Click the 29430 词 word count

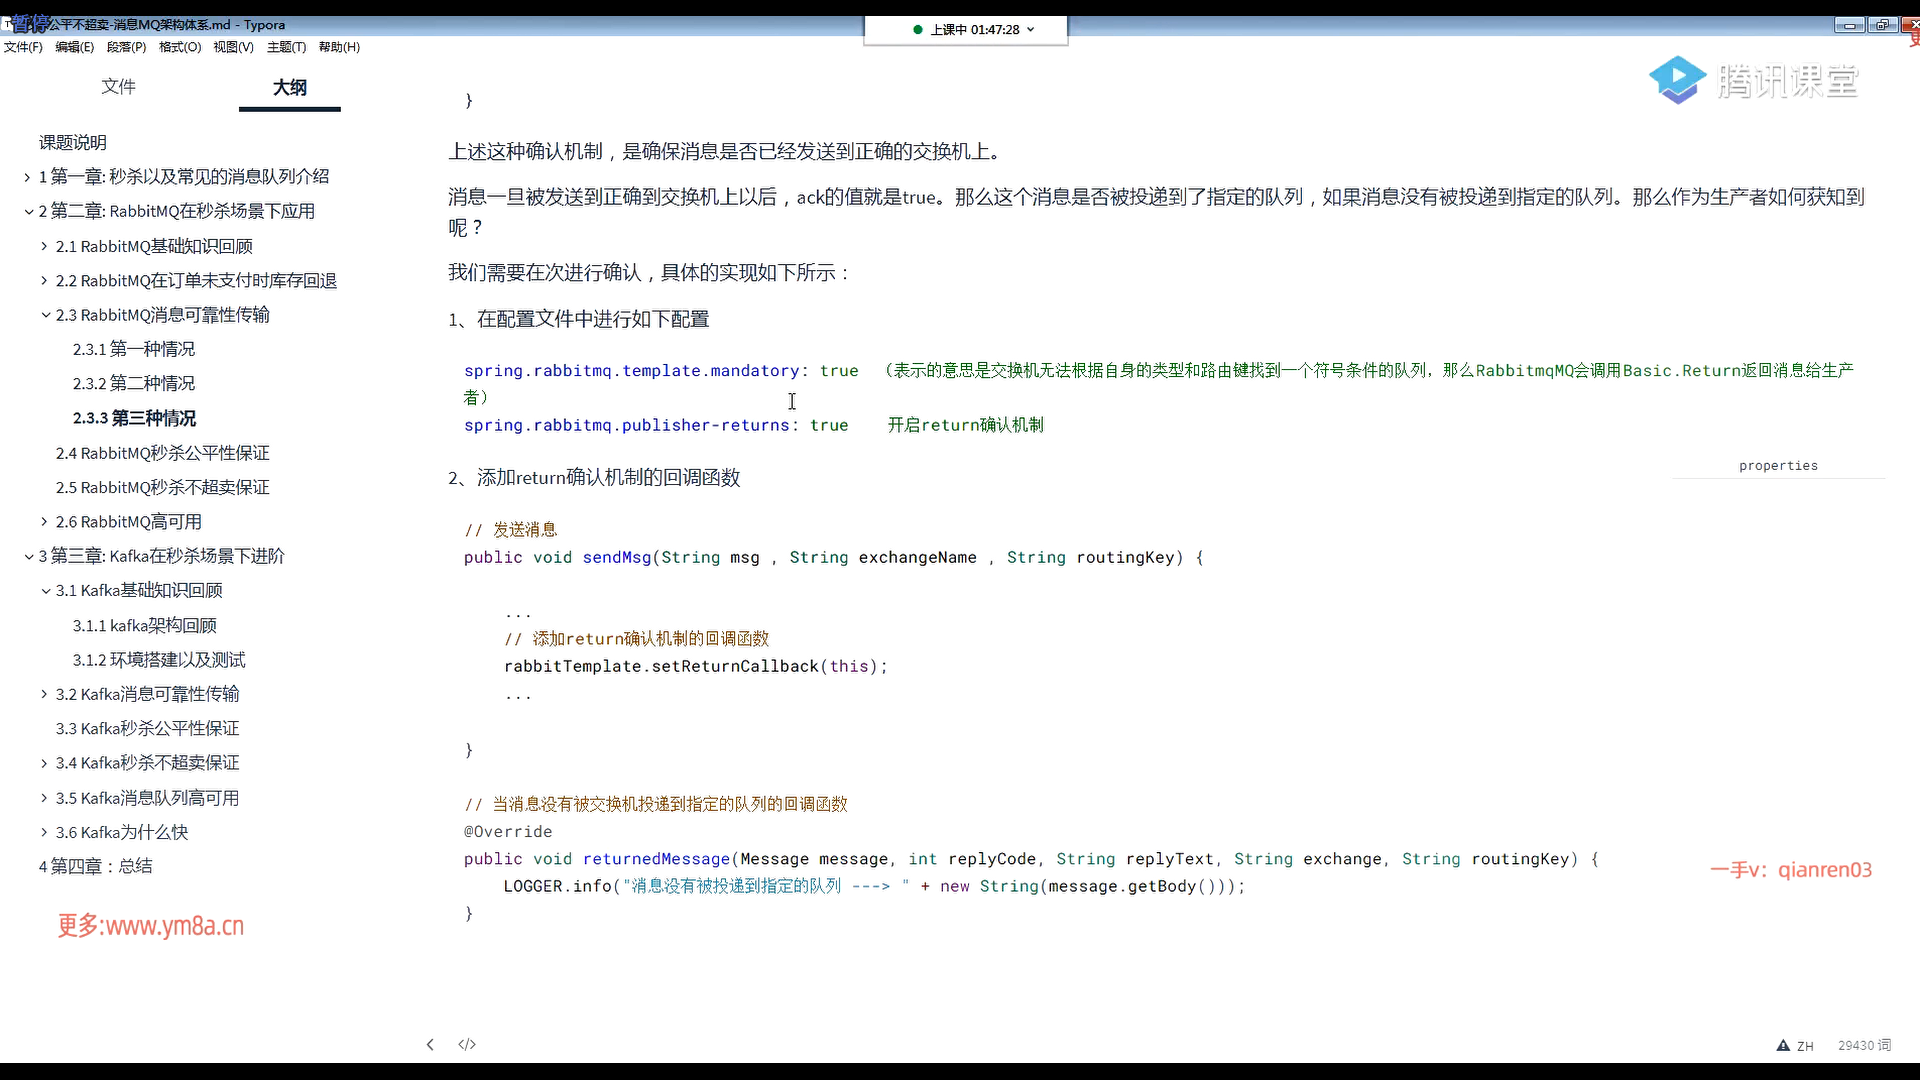point(1864,1045)
